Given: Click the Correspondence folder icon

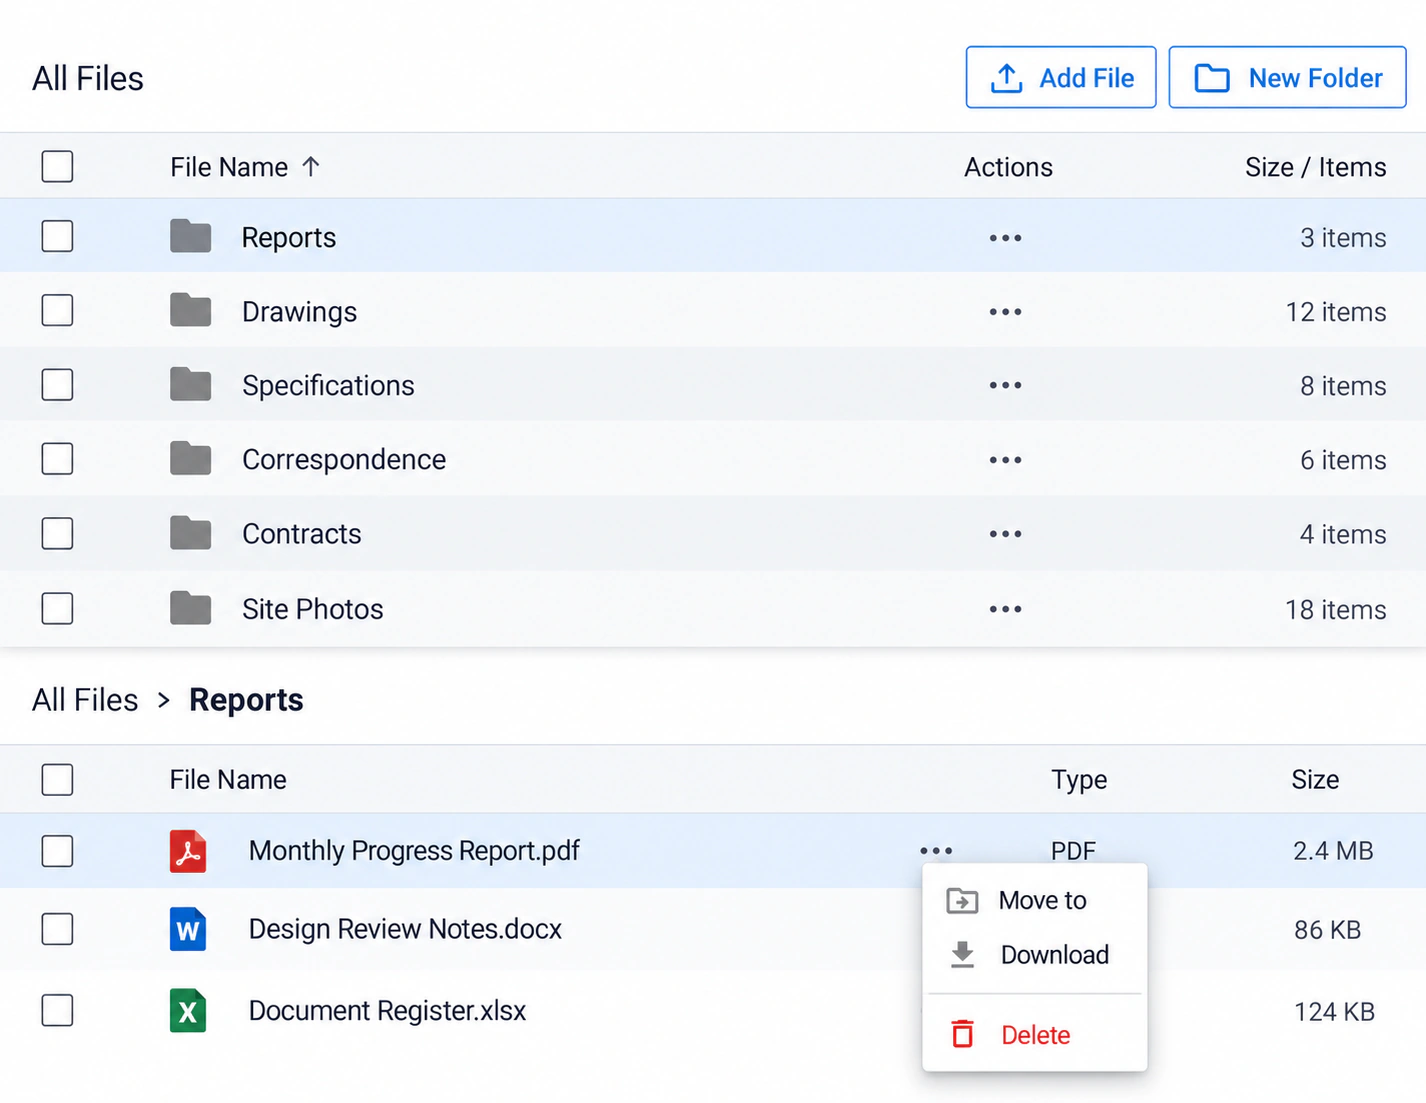Looking at the screenshot, I should coord(190,458).
